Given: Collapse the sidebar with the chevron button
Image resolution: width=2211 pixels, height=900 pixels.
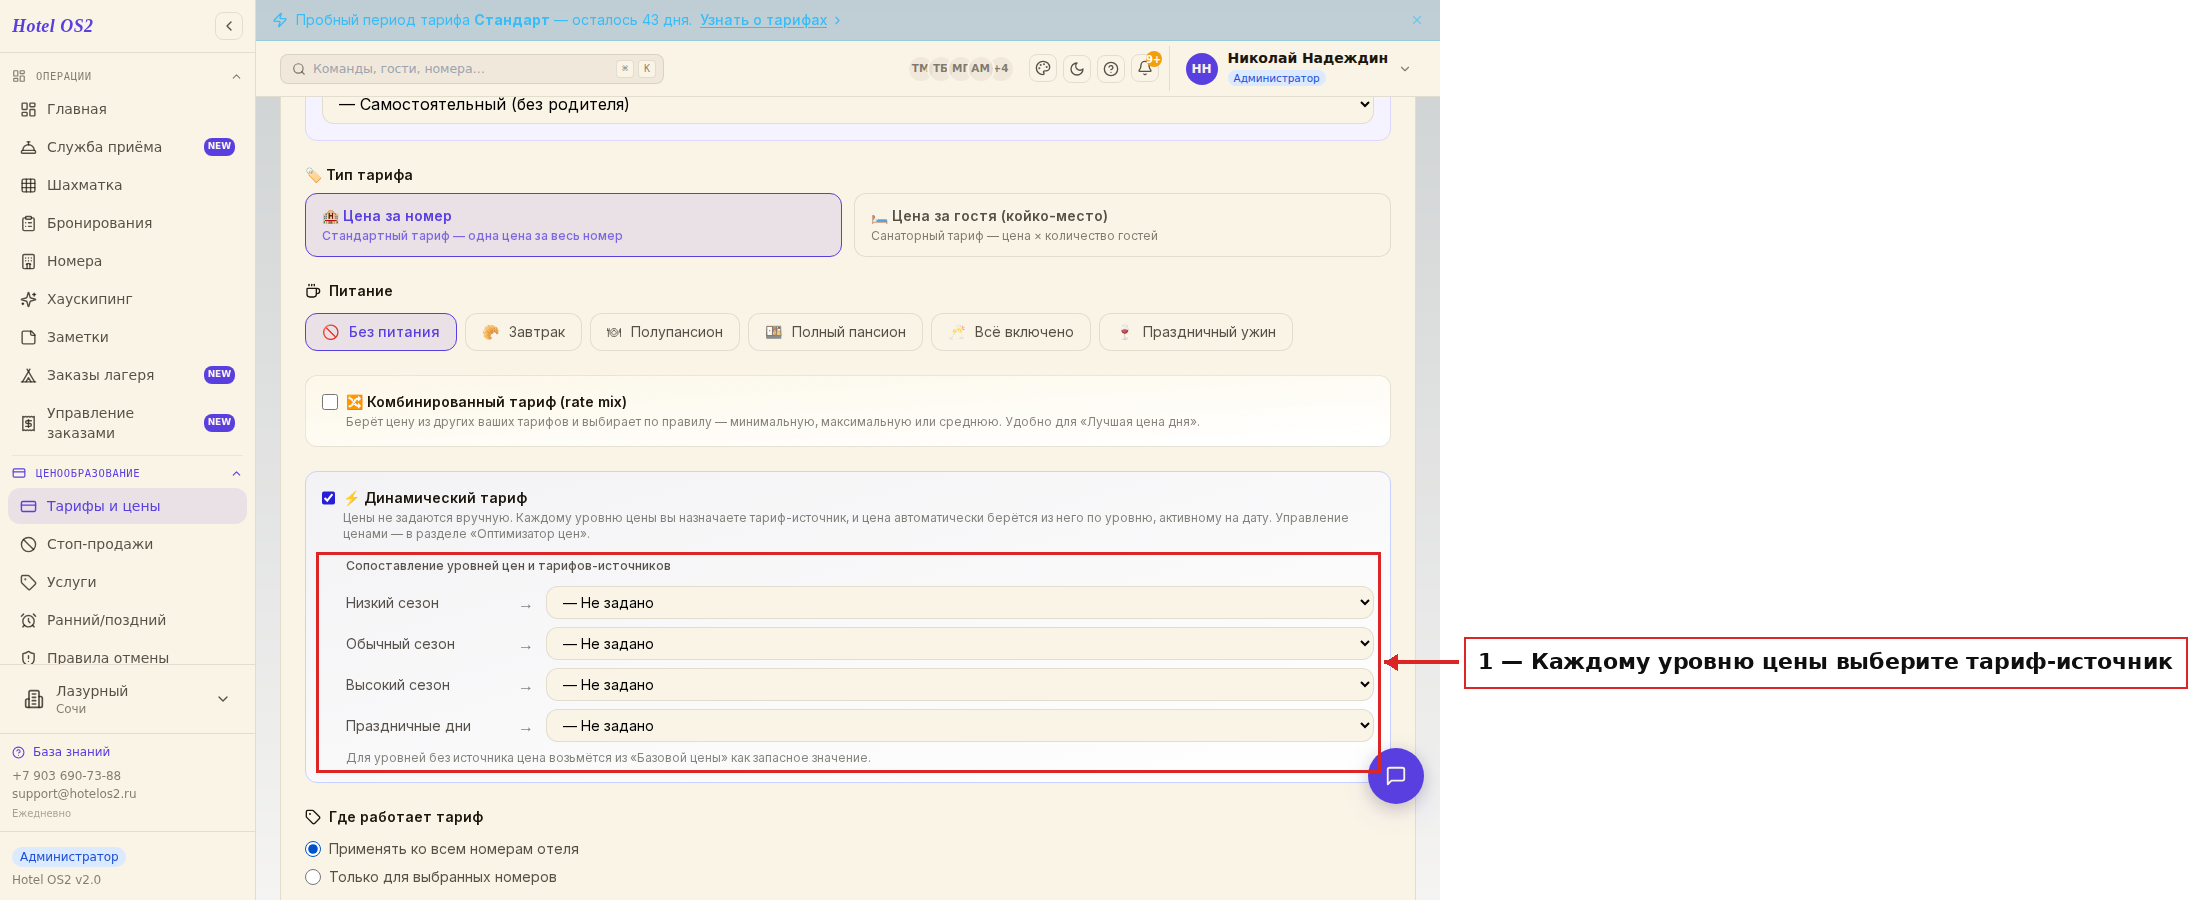Looking at the screenshot, I should (x=229, y=26).
